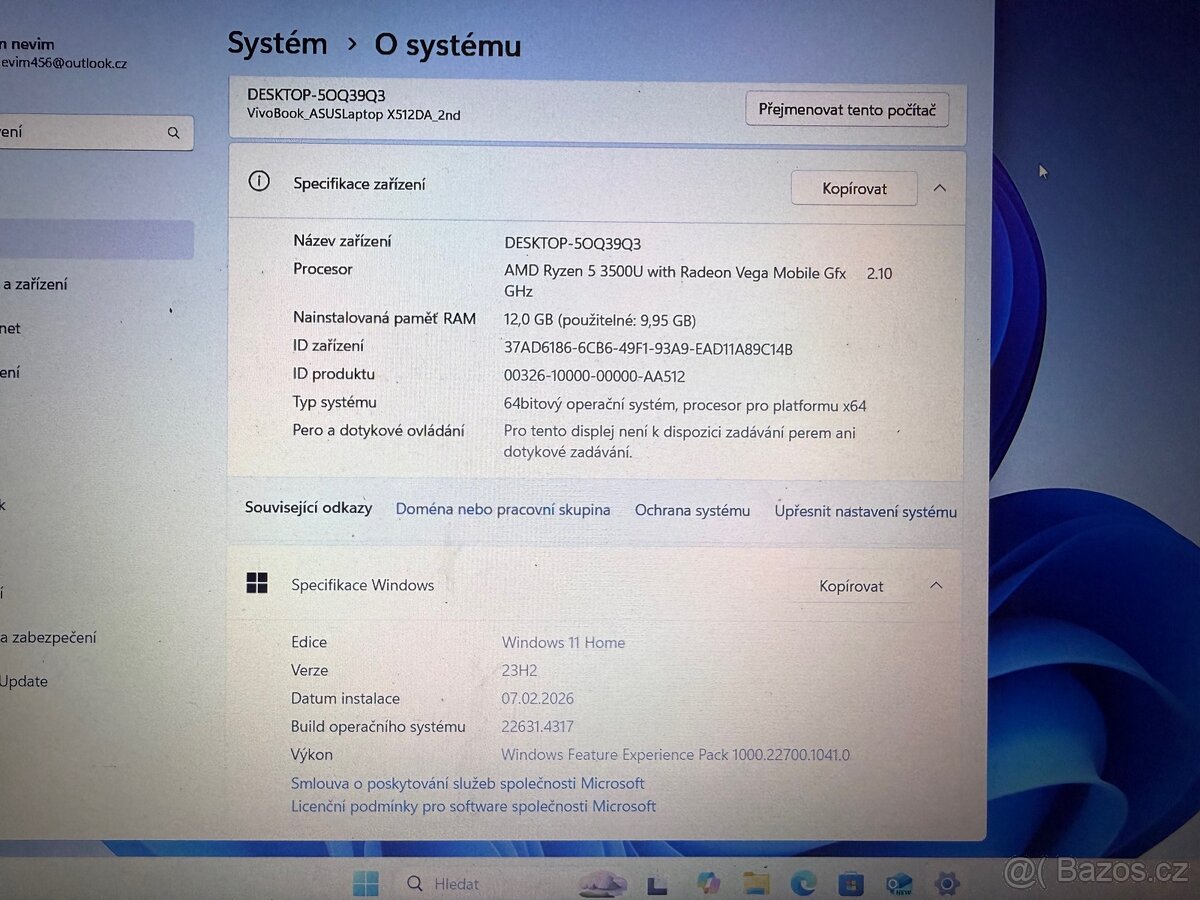Click the Specifikace zařízení info icon

(x=259, y=182)
